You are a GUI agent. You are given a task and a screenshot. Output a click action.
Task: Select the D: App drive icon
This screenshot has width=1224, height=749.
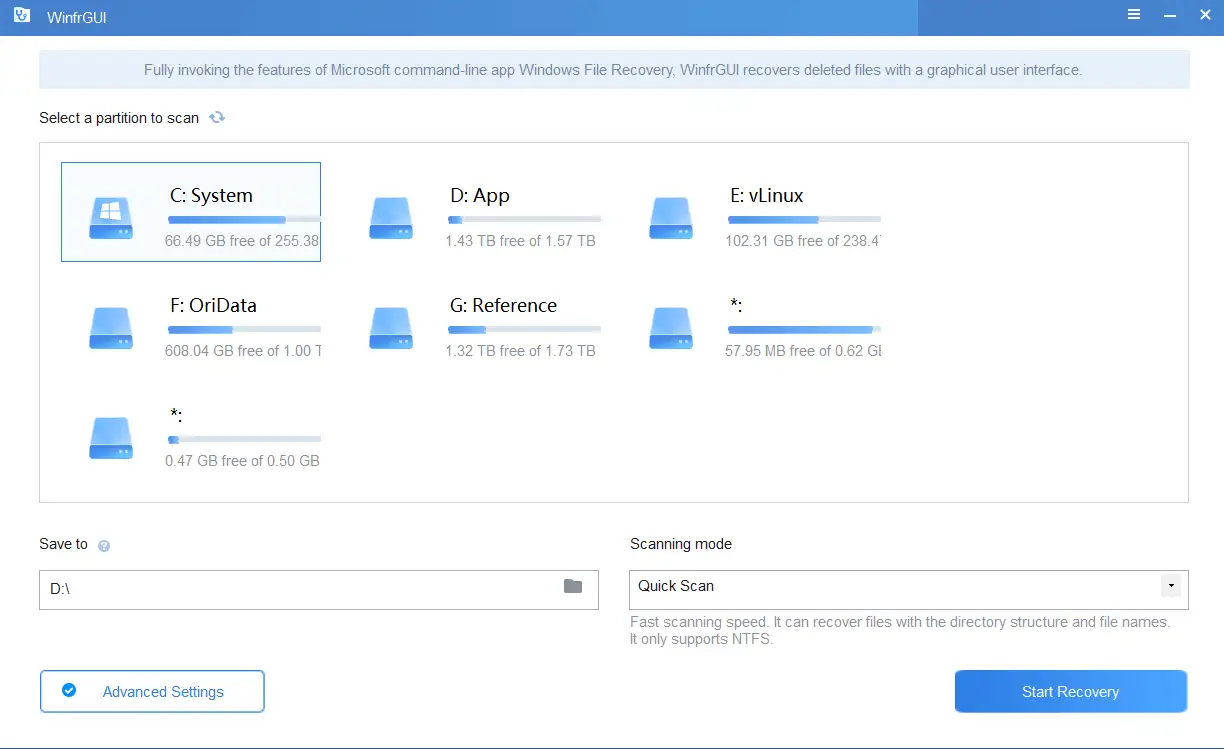click(391, 217)
